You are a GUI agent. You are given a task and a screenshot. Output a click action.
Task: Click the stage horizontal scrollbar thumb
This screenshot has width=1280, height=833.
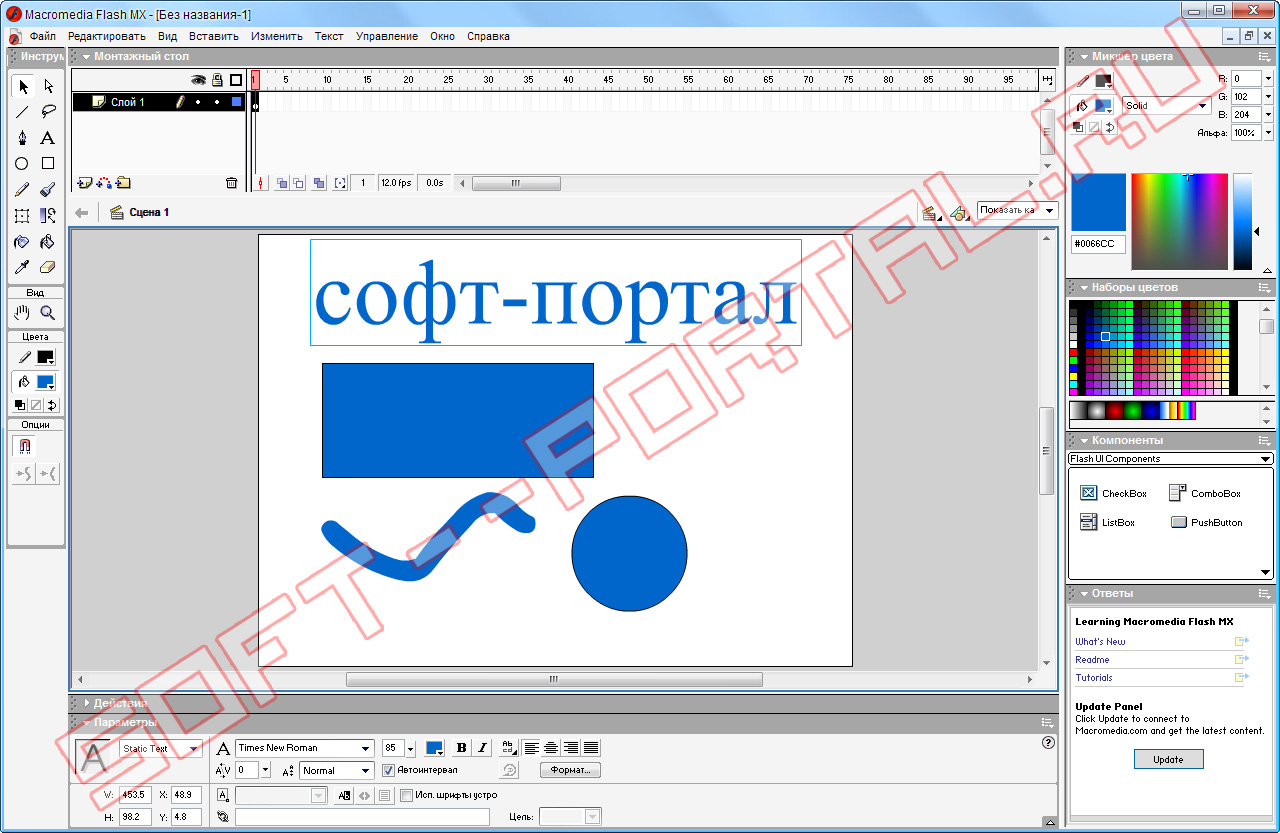pyautogui.click(x=554, y=679)
